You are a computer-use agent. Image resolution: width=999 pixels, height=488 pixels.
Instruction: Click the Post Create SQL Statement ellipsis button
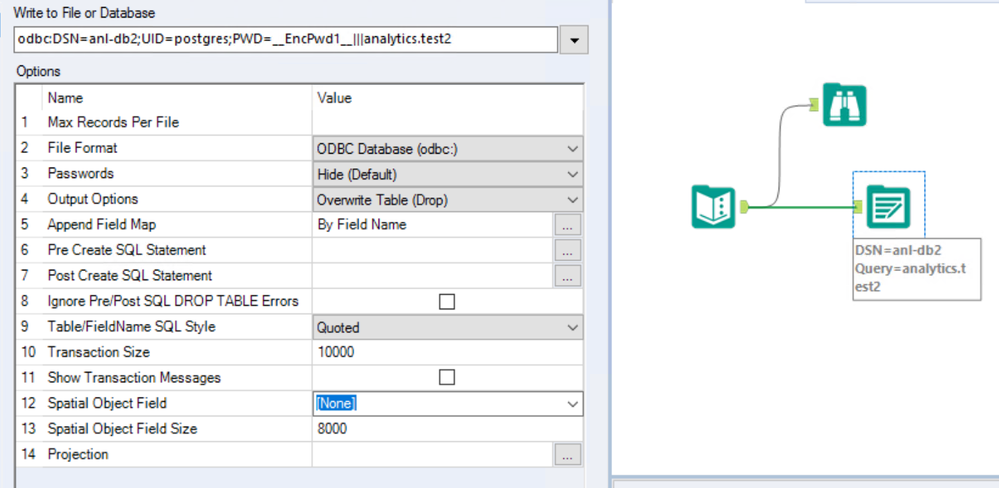[568, 276]
